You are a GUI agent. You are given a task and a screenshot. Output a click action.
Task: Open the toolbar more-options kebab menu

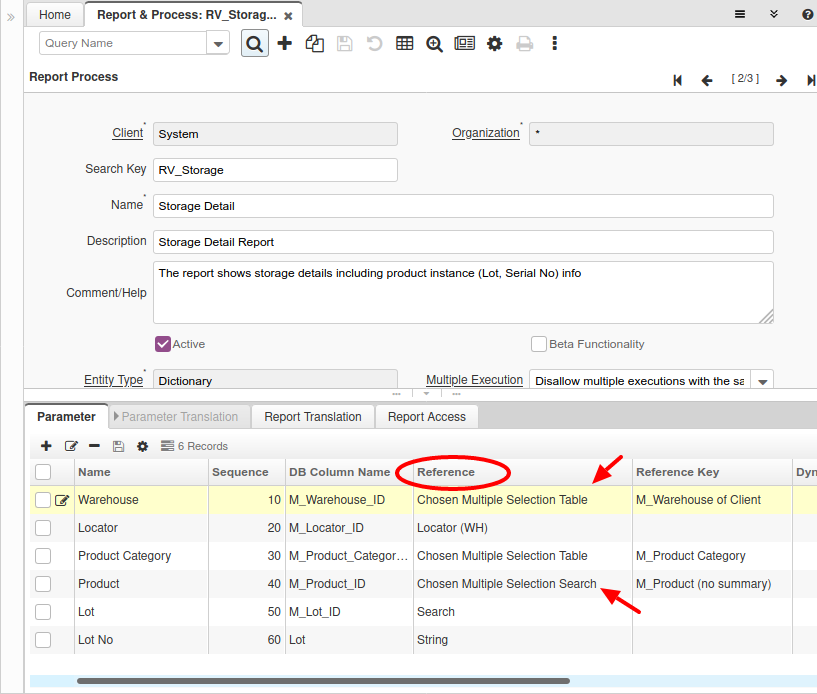click(554, 43)
